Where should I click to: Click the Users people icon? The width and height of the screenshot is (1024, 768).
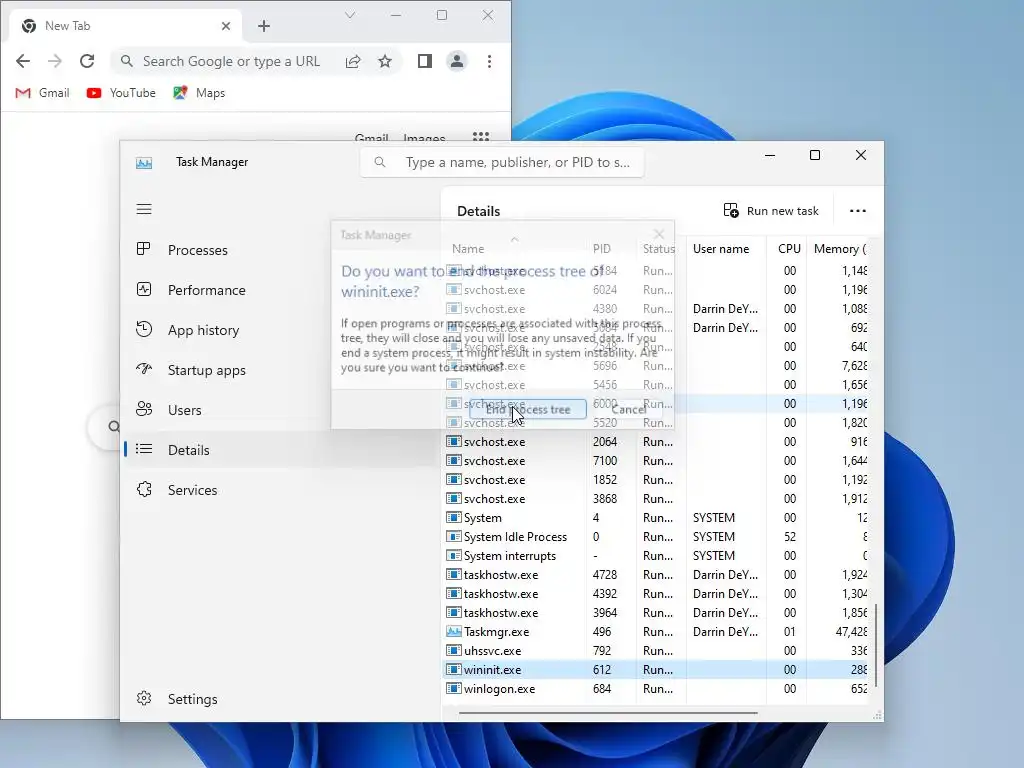pos(144,409)
